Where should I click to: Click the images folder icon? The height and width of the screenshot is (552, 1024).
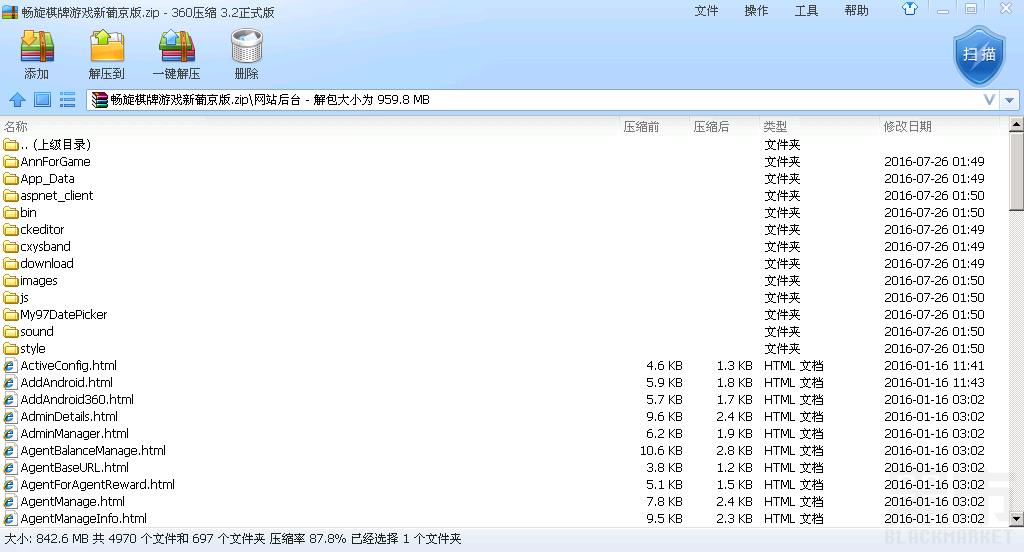click(x=10, y=280)
